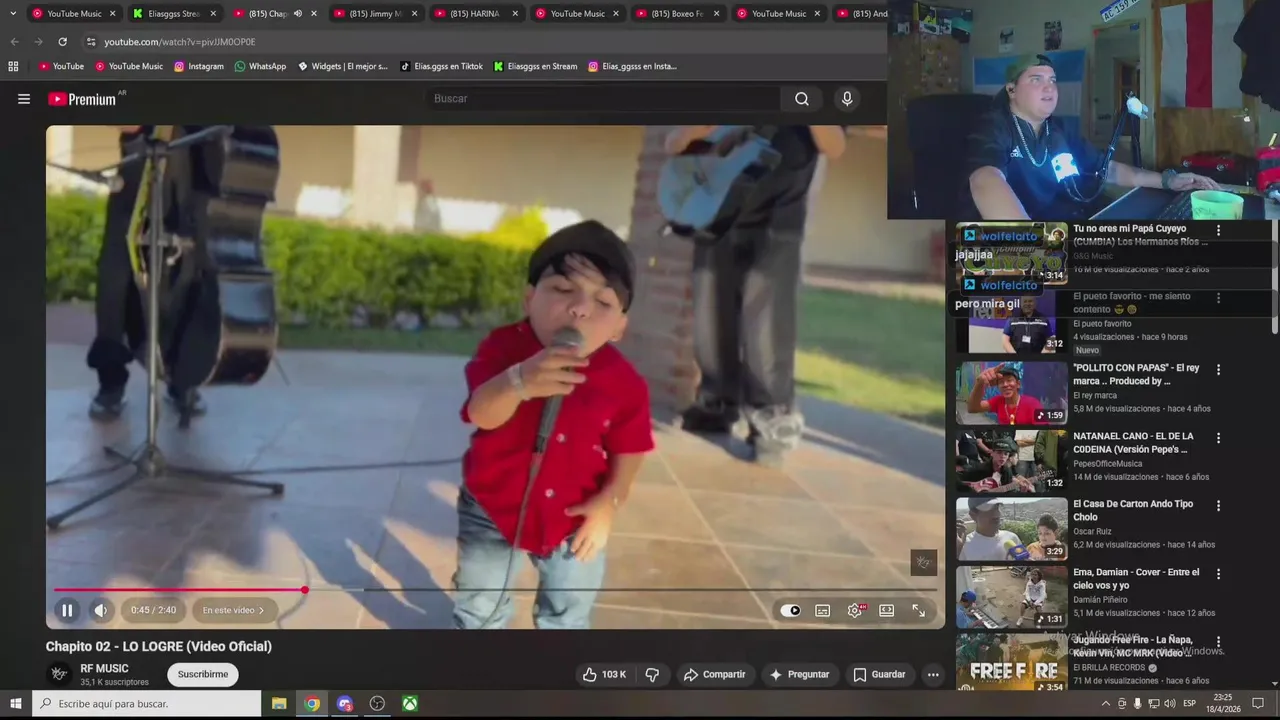
Task: Open the RF MUSIC channel avatar
Action: 59,675
